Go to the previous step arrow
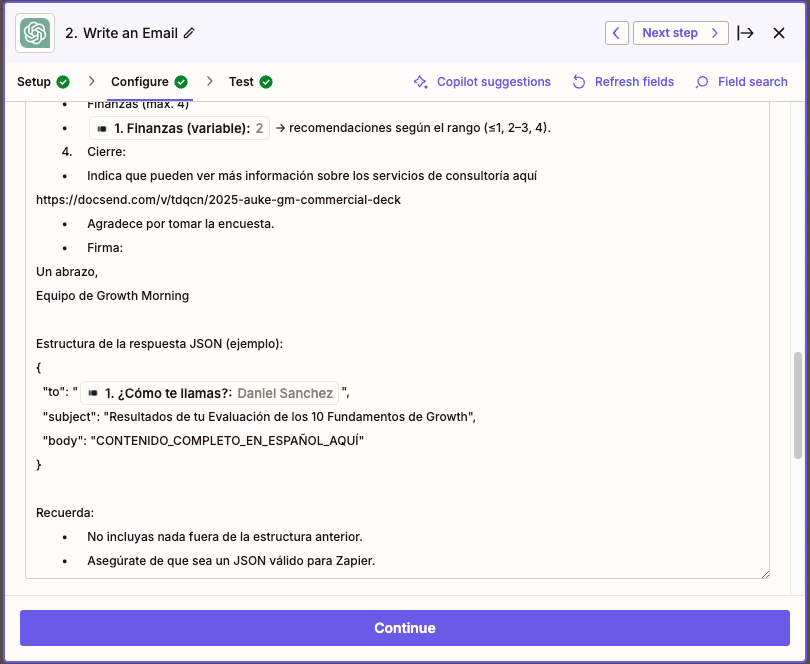The image size is (810, 664). pyautogui.click(x=616, y=33)
